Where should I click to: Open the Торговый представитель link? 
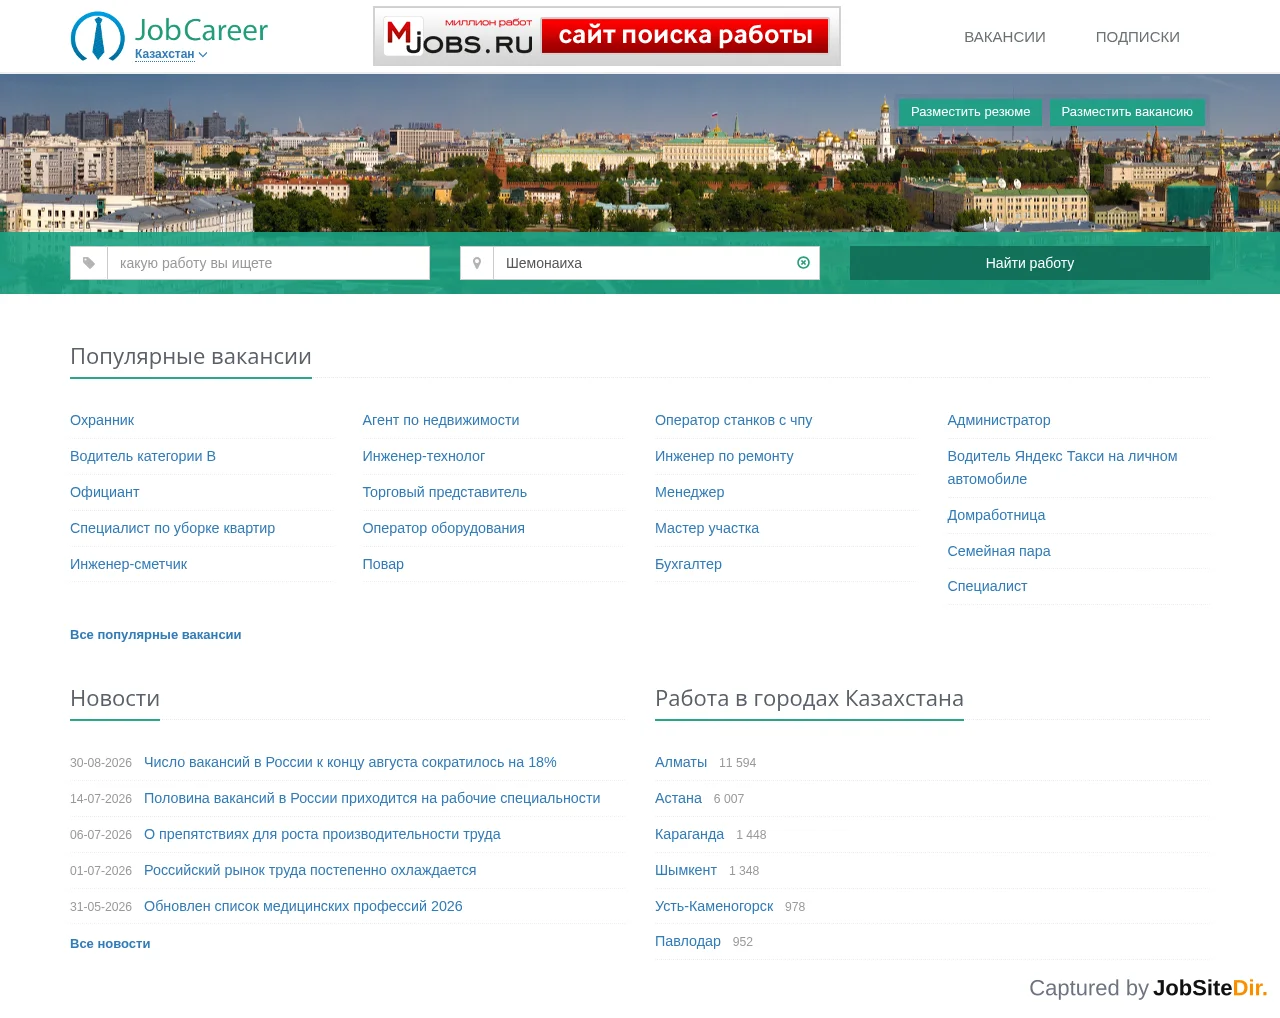445,492
